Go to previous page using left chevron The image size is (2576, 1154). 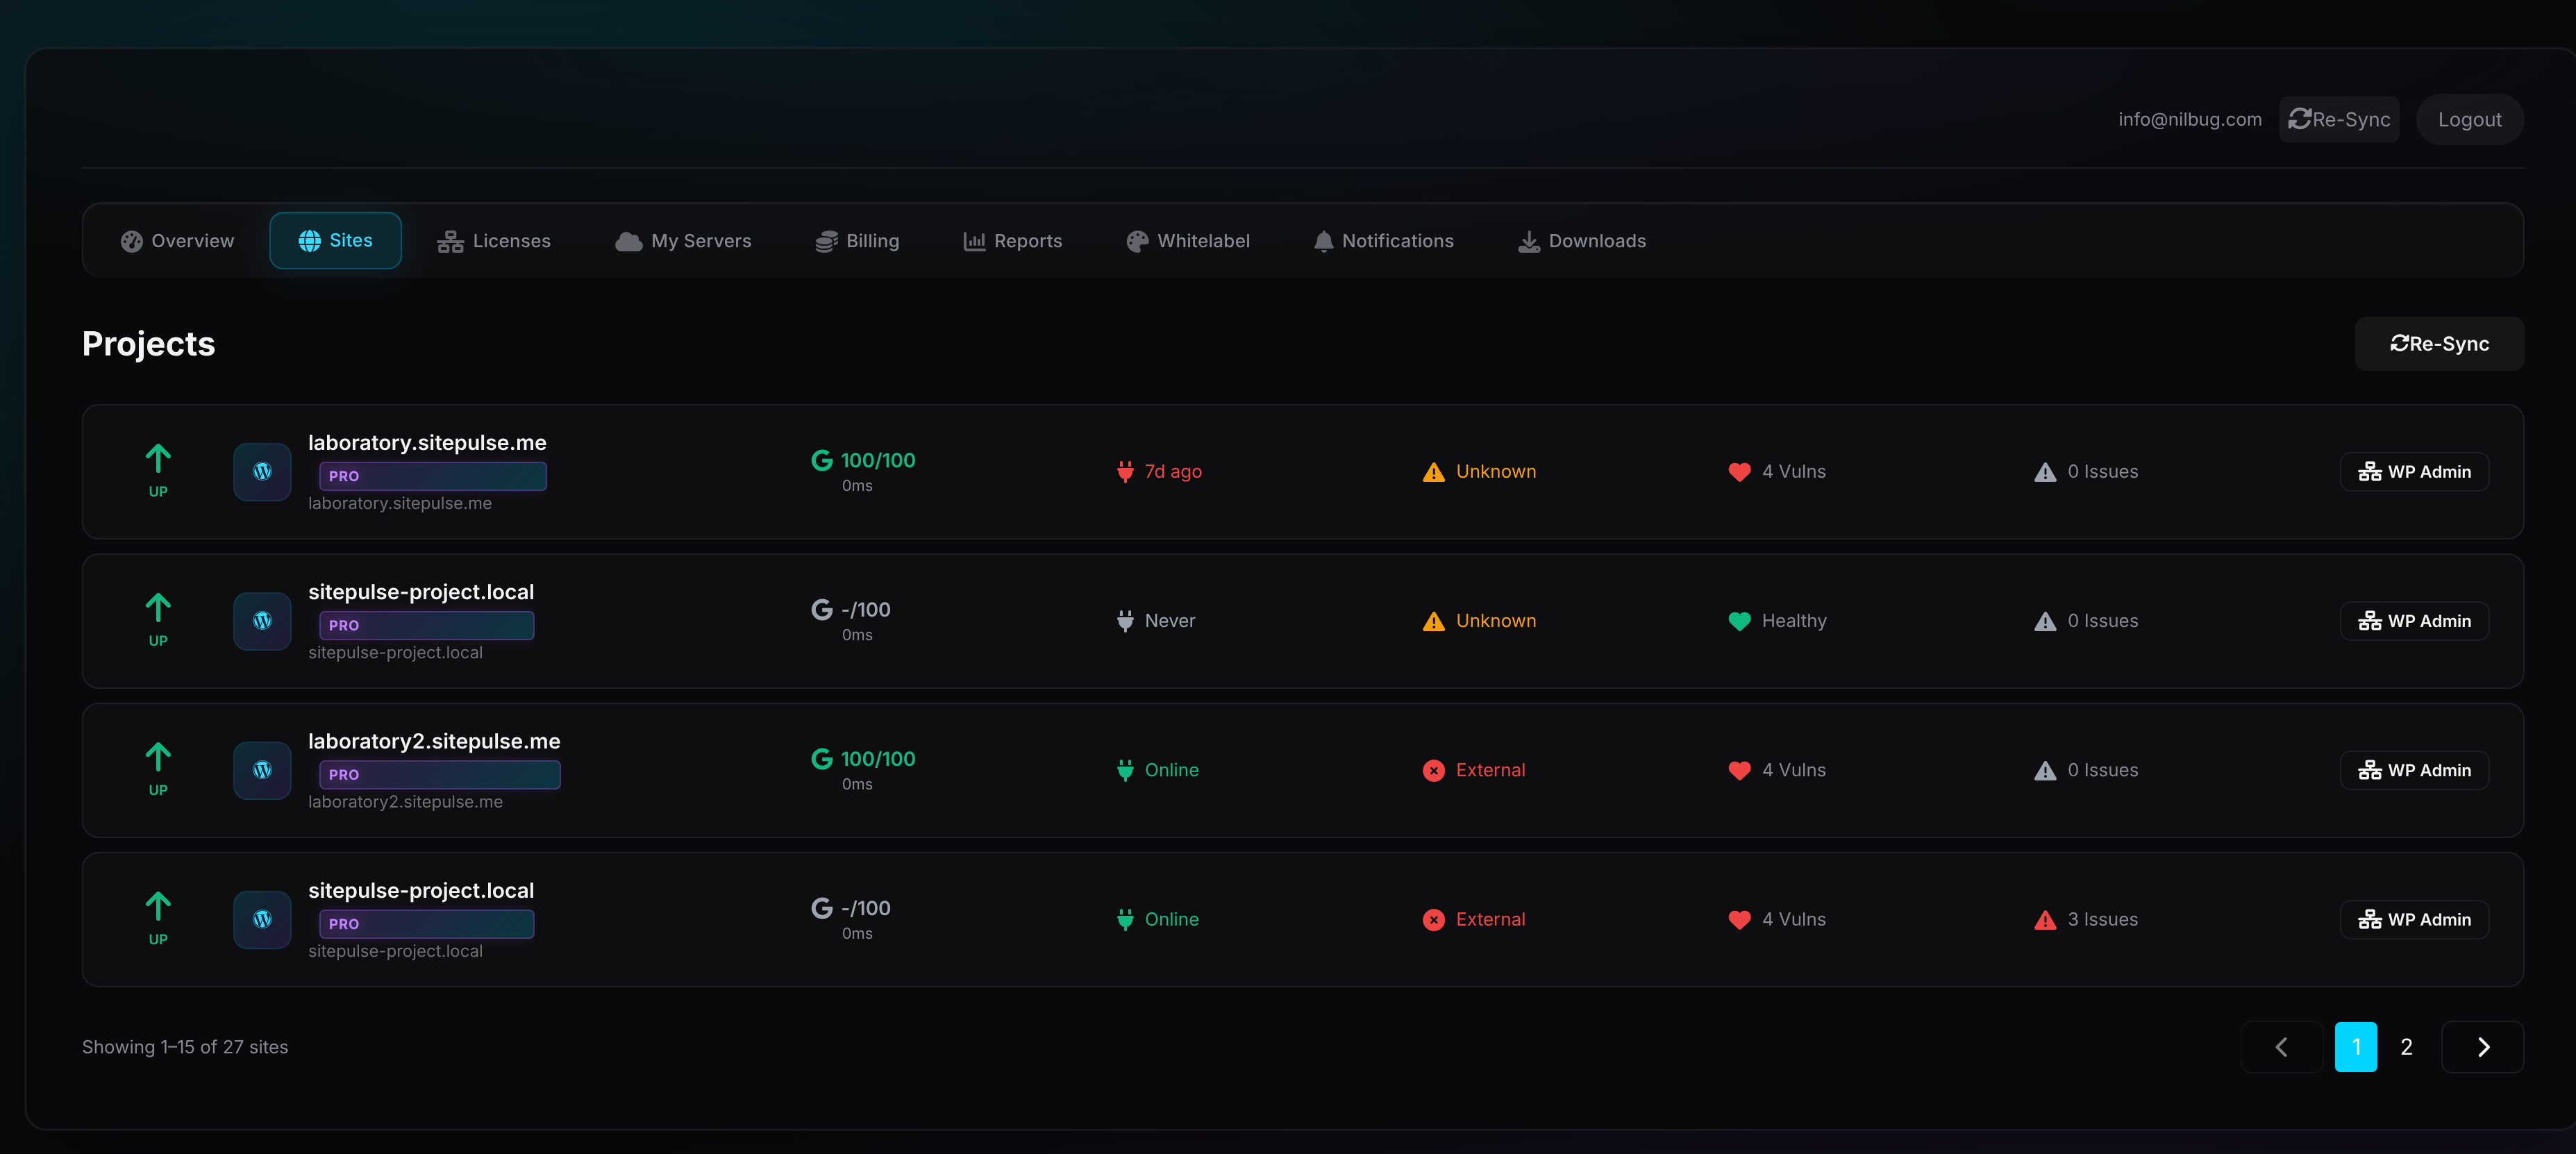pos(2281,1047)
